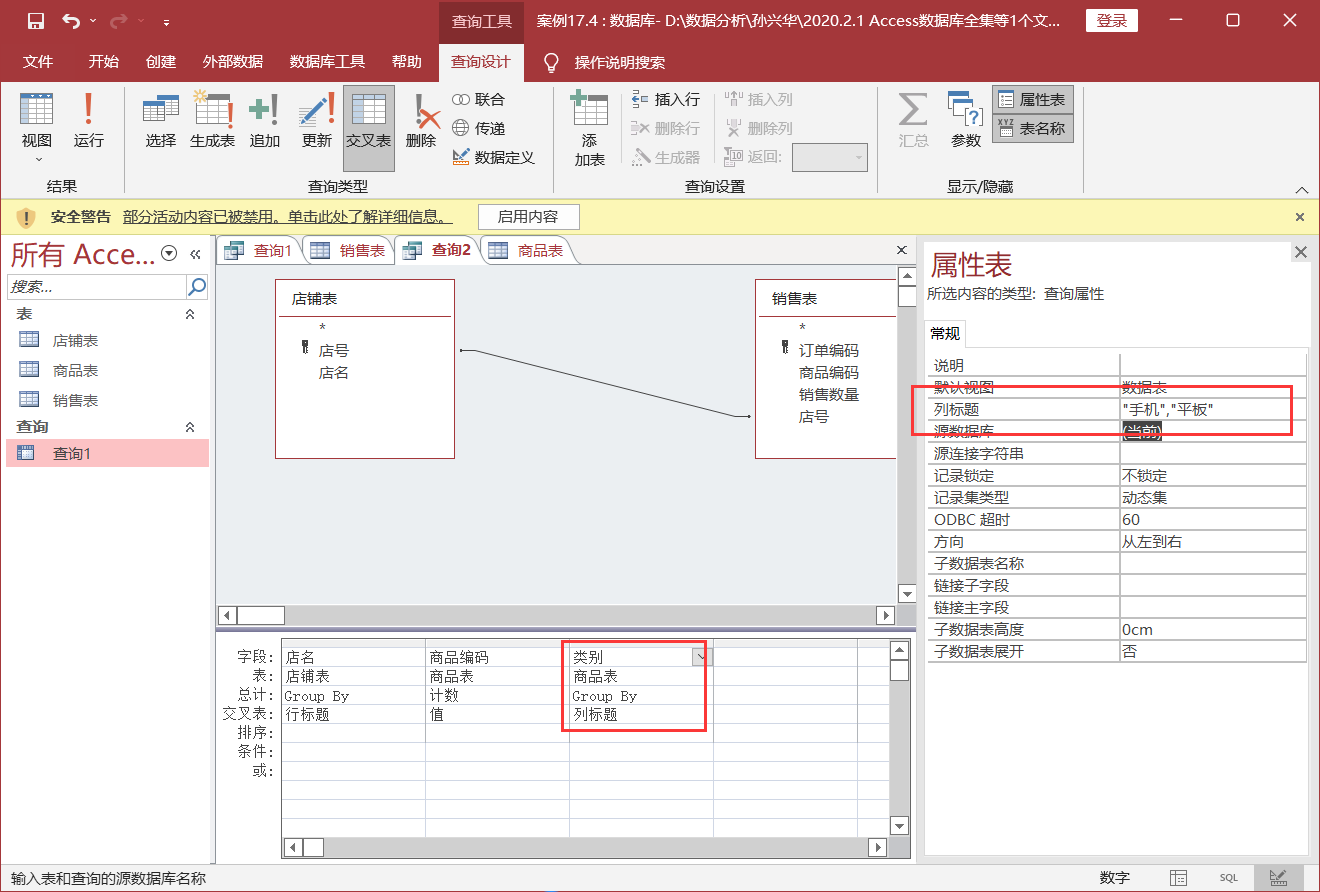The height and width of the screenshot is (892, 1320).
Task: Choose Delete (删除) query type
Action: tap(421, 122)
